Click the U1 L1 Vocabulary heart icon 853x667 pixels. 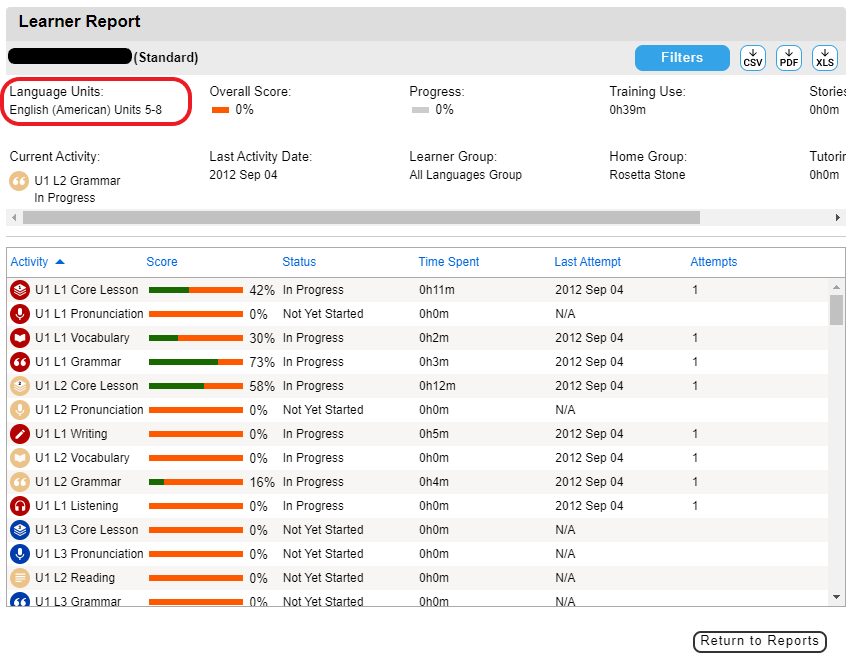click(x=21, y=337)
